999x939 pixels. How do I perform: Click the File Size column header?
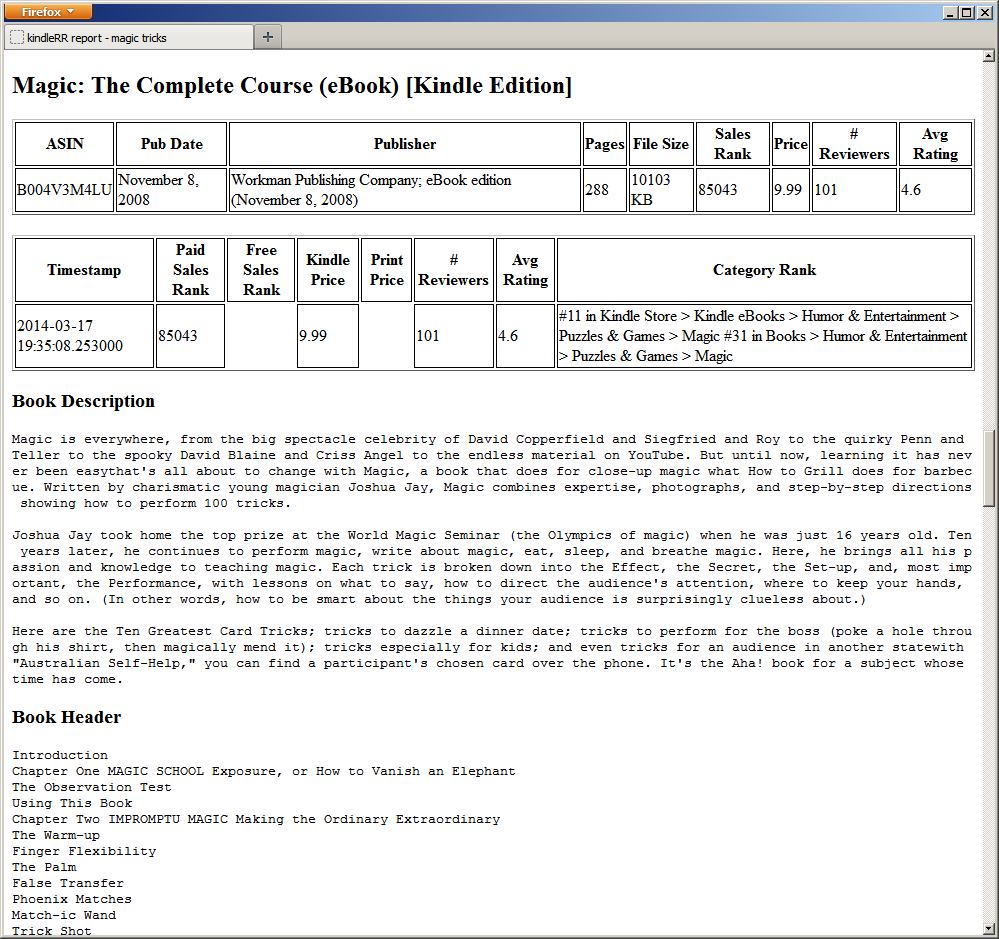coord(661,144)
